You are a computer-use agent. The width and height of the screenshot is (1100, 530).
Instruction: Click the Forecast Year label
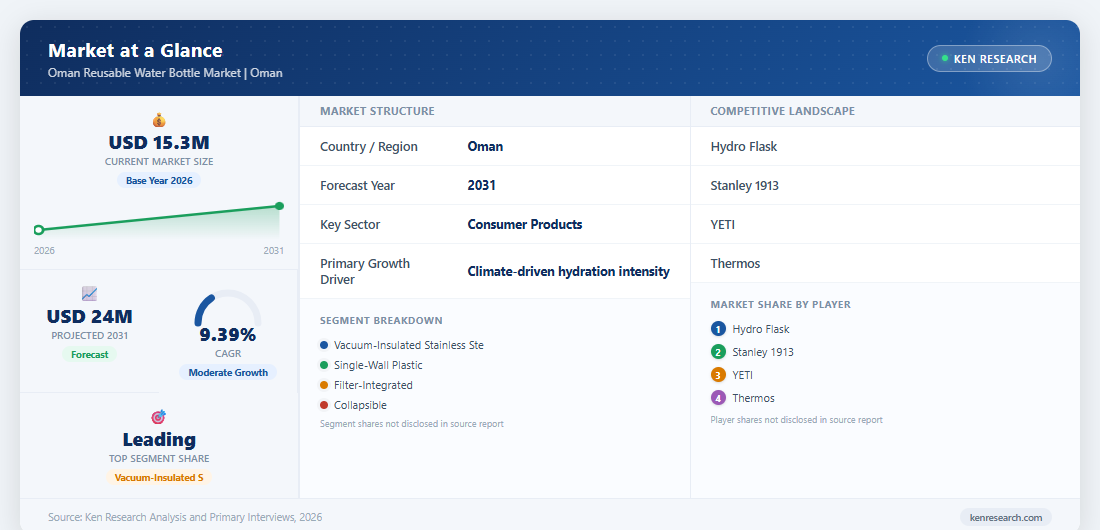358,185
